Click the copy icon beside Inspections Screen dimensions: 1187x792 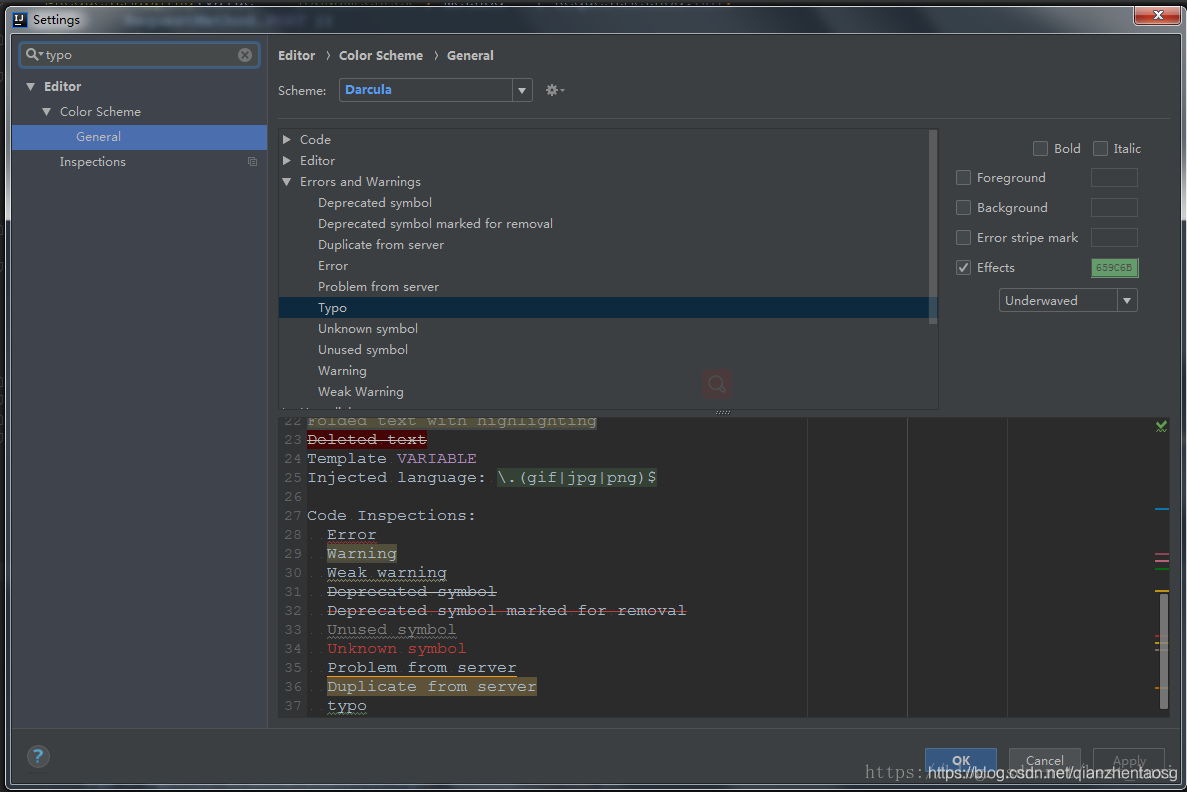[x=252, y=161]
